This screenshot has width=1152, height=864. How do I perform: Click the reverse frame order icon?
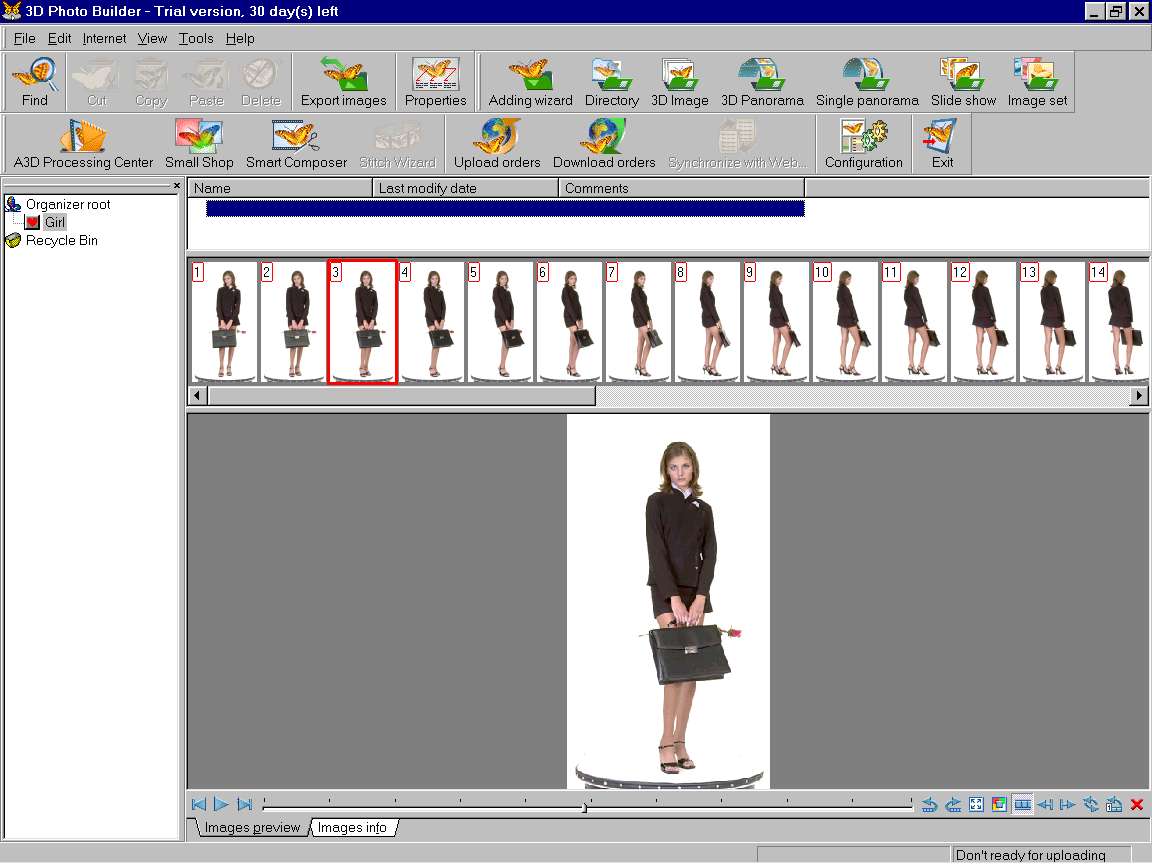pyautogui.click(x=1091, y=804)
